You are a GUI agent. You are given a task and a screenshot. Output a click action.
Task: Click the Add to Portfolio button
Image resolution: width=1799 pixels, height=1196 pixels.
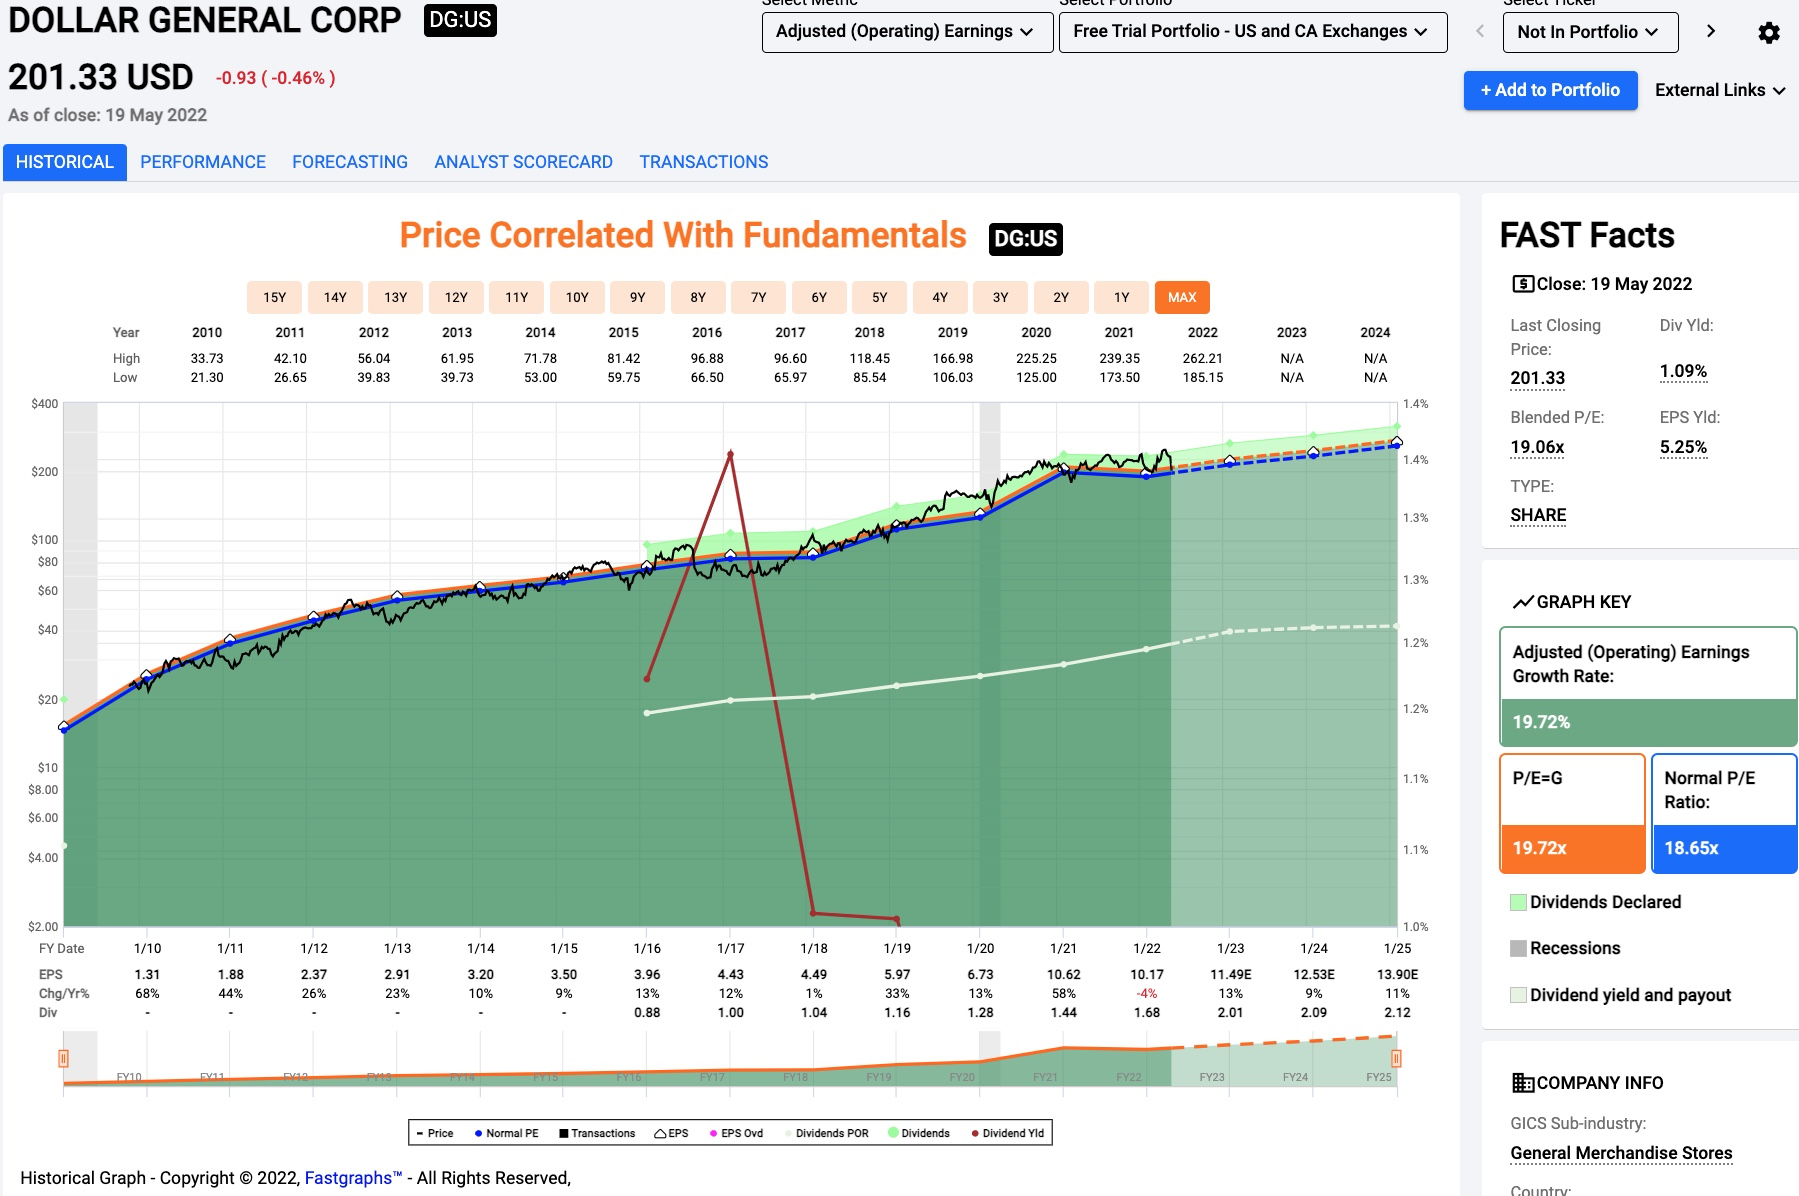tap(1550, 90)
